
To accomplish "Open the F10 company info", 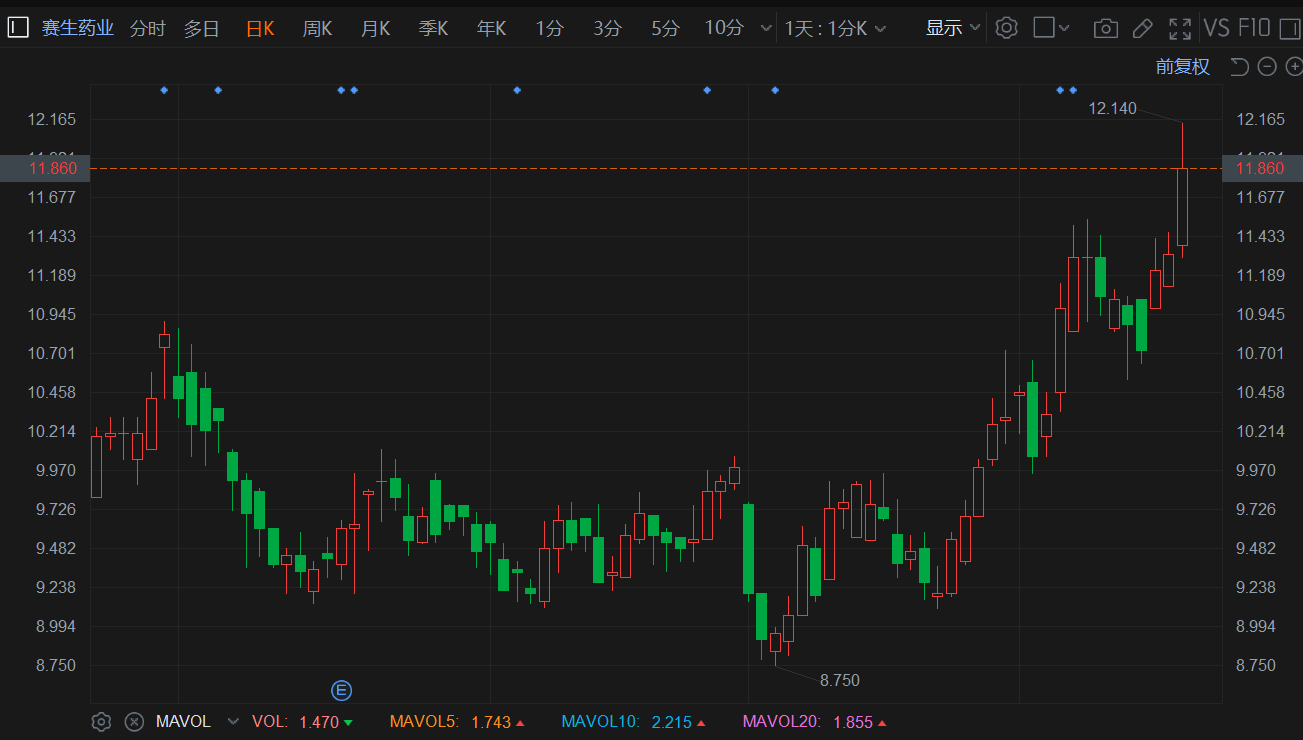I will tap(1253, 28).
